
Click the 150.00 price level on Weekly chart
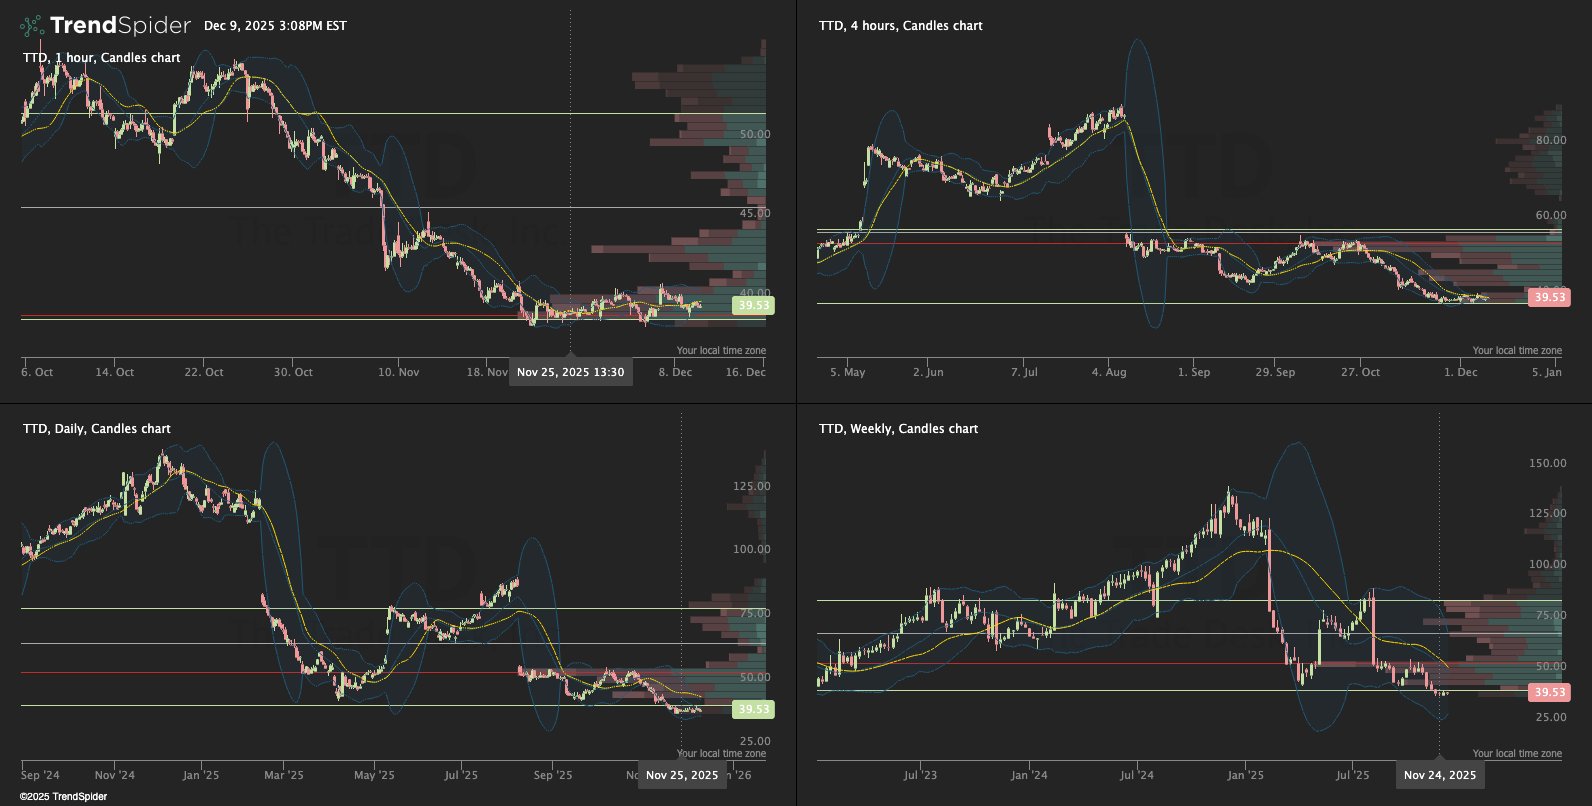[x=1547, y=463]
